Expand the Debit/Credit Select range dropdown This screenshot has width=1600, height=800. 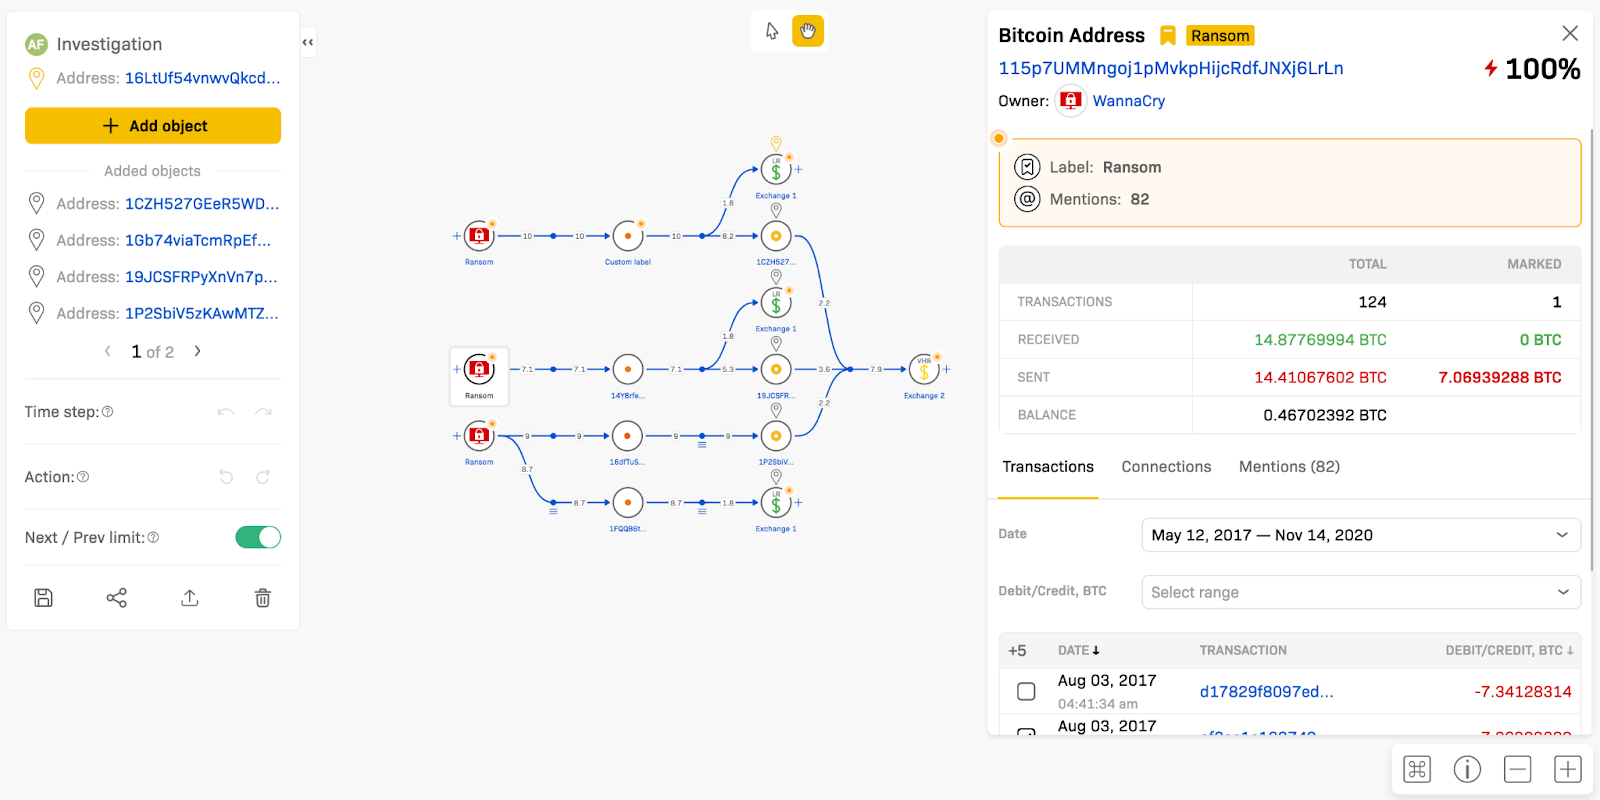1360,592
